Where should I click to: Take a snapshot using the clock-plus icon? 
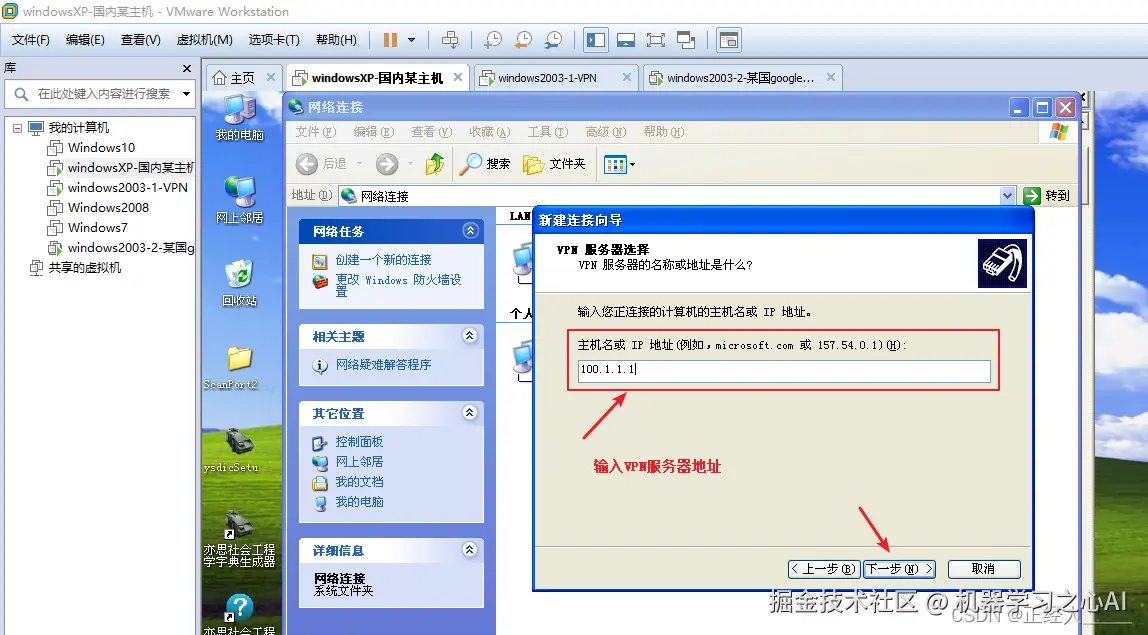(x=493, y=40)
